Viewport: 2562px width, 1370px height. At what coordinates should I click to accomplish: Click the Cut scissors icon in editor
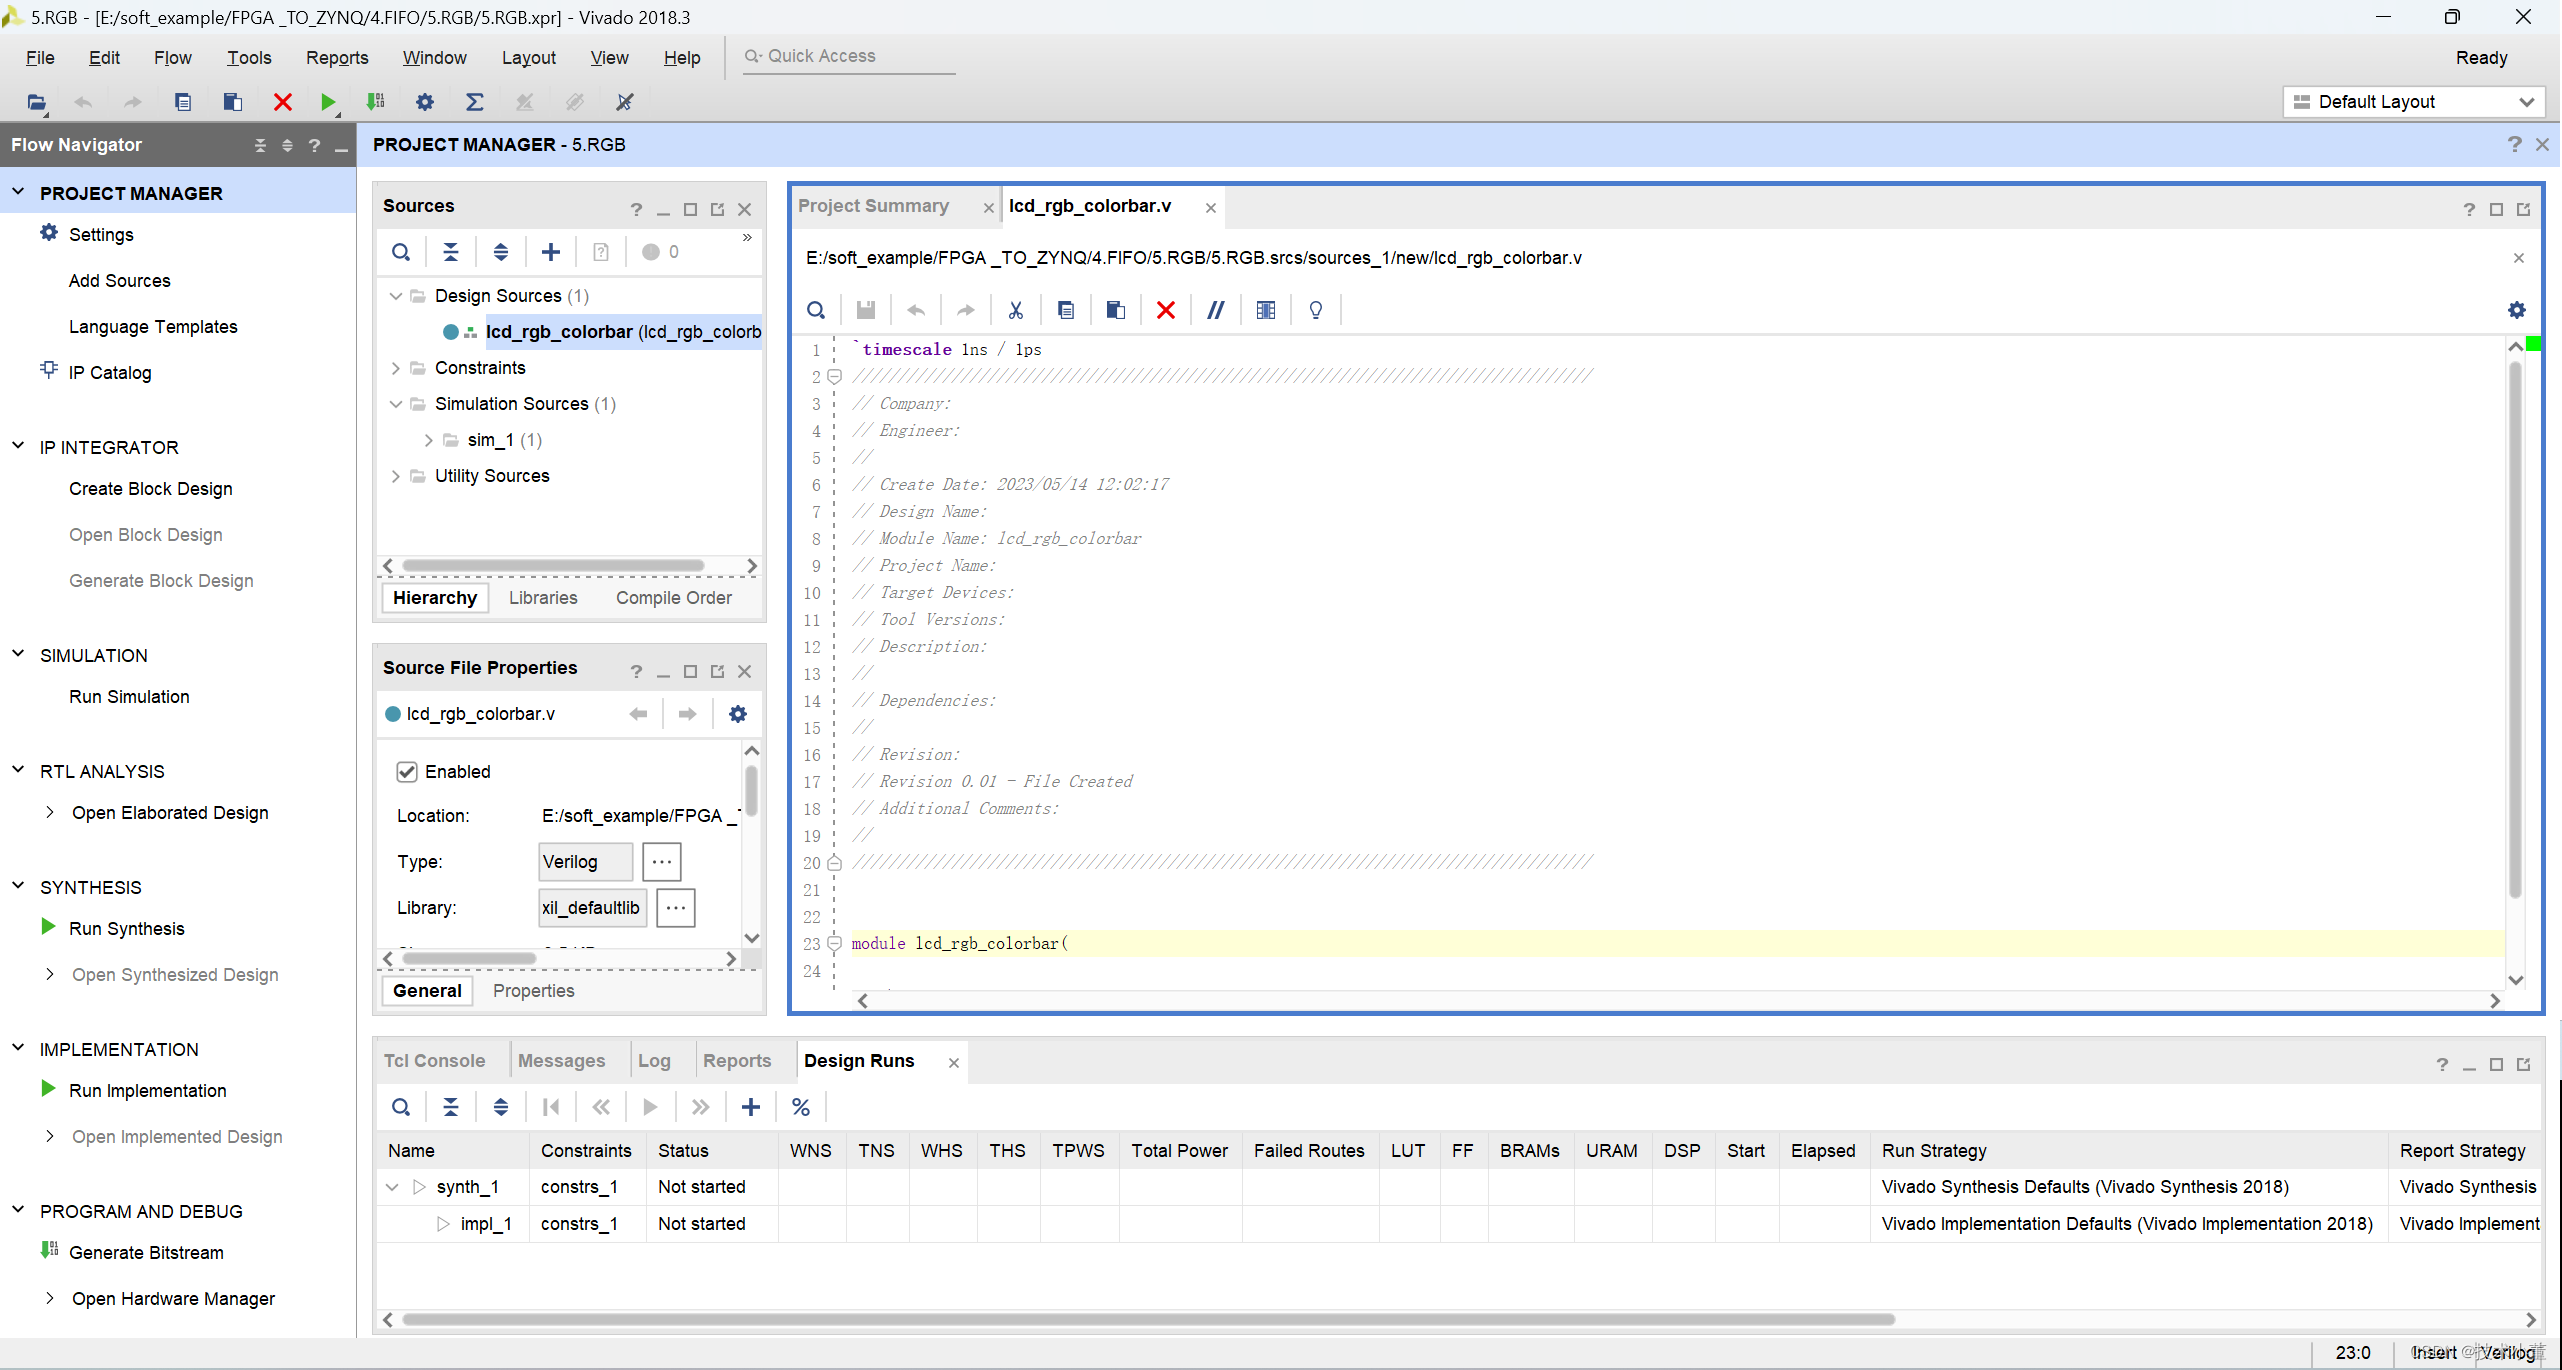pyautogui.click(x=1016, y=310)
